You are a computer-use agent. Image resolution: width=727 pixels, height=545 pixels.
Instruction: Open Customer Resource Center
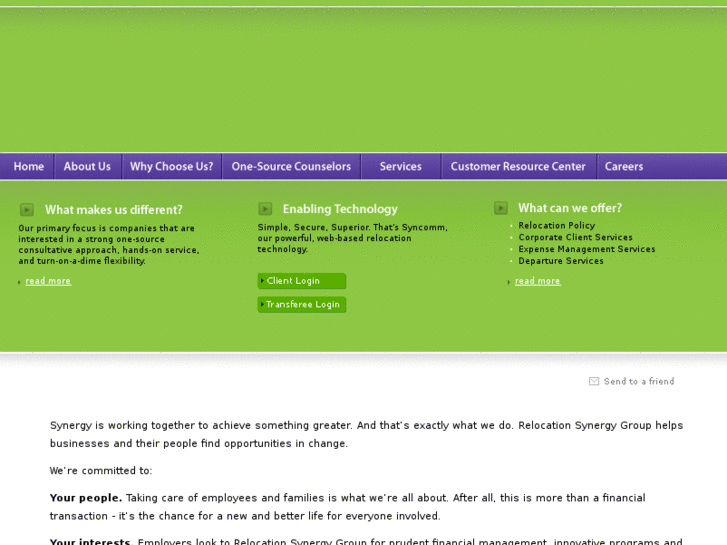pos(518,166)
